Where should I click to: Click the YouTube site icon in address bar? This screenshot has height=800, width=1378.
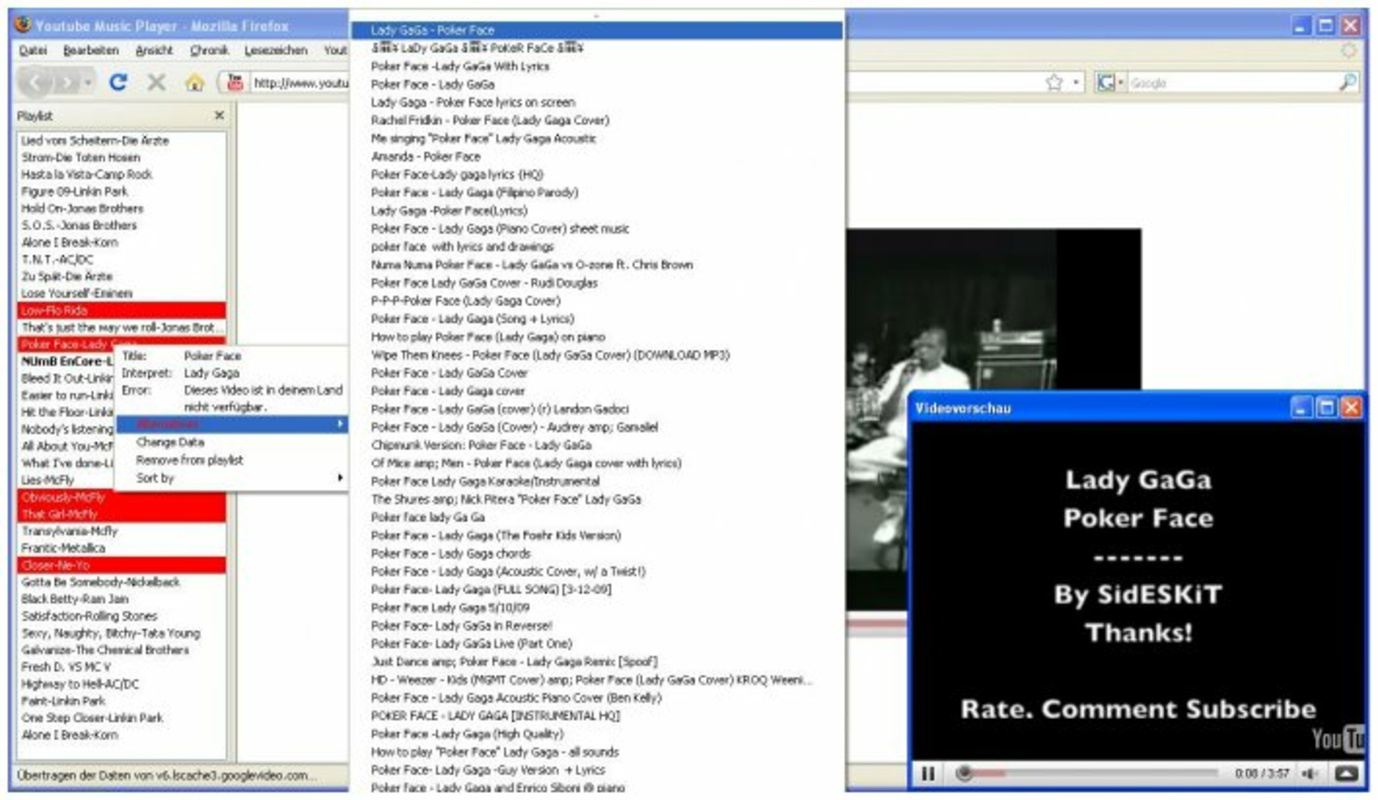235,83
